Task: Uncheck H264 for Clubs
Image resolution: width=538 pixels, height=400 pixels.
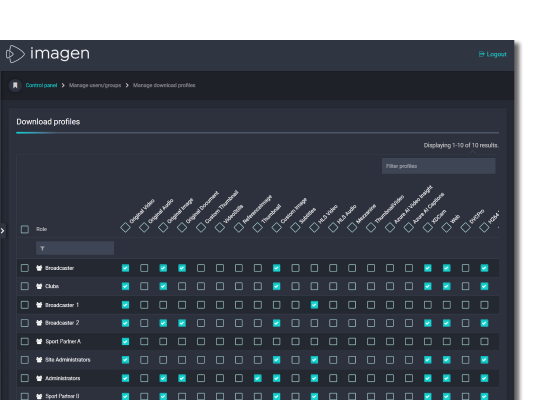Action: (484, 286)
